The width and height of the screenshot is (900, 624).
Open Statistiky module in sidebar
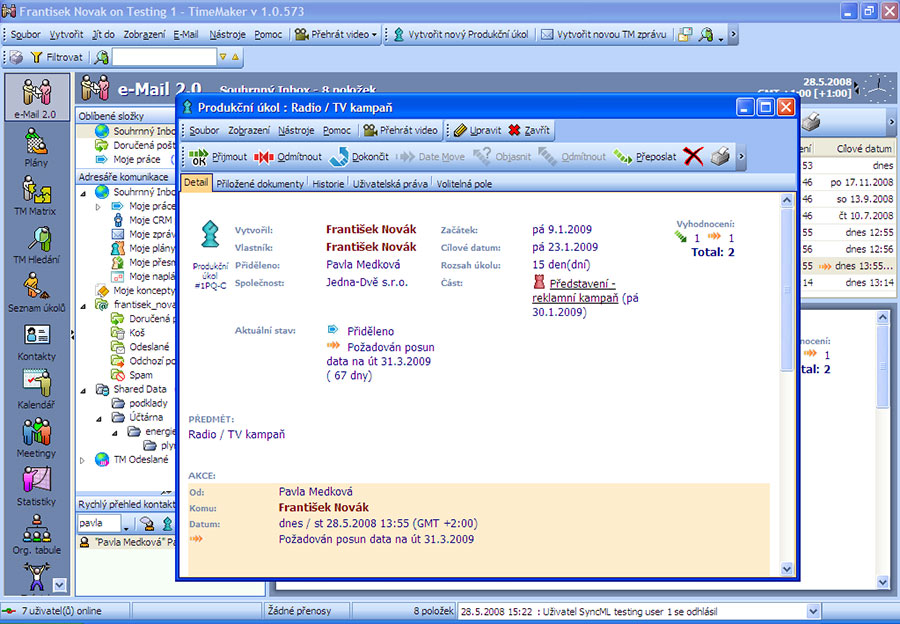[x=37, y=485]
